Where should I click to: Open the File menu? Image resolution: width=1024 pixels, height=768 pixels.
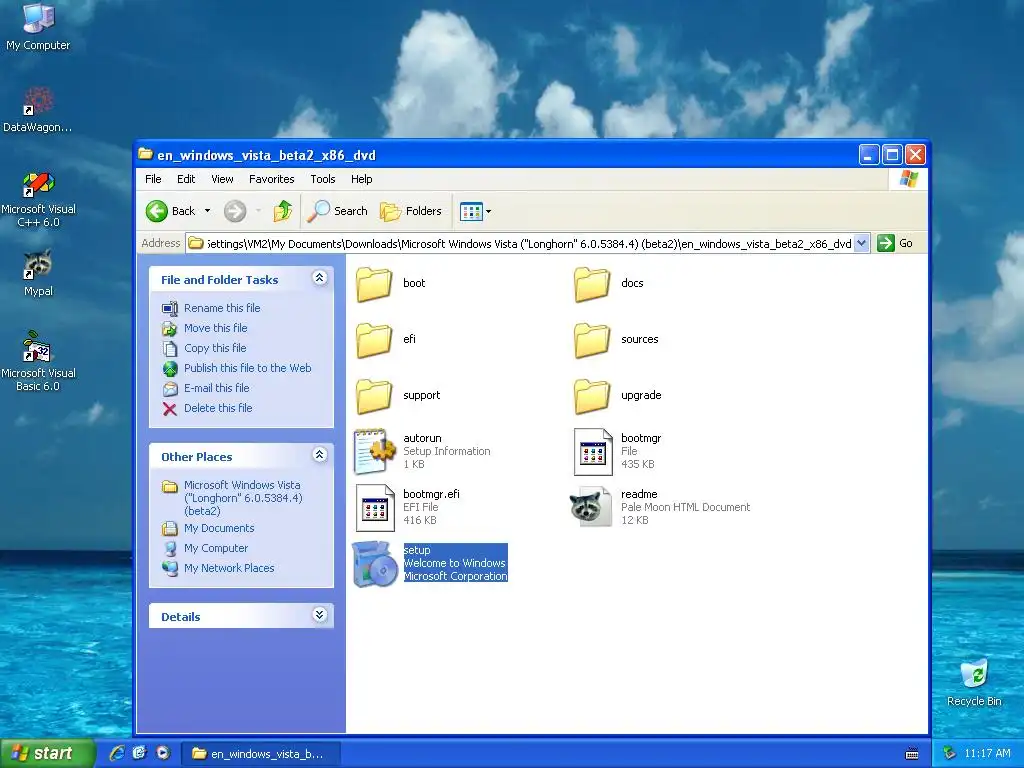point(153,179)
